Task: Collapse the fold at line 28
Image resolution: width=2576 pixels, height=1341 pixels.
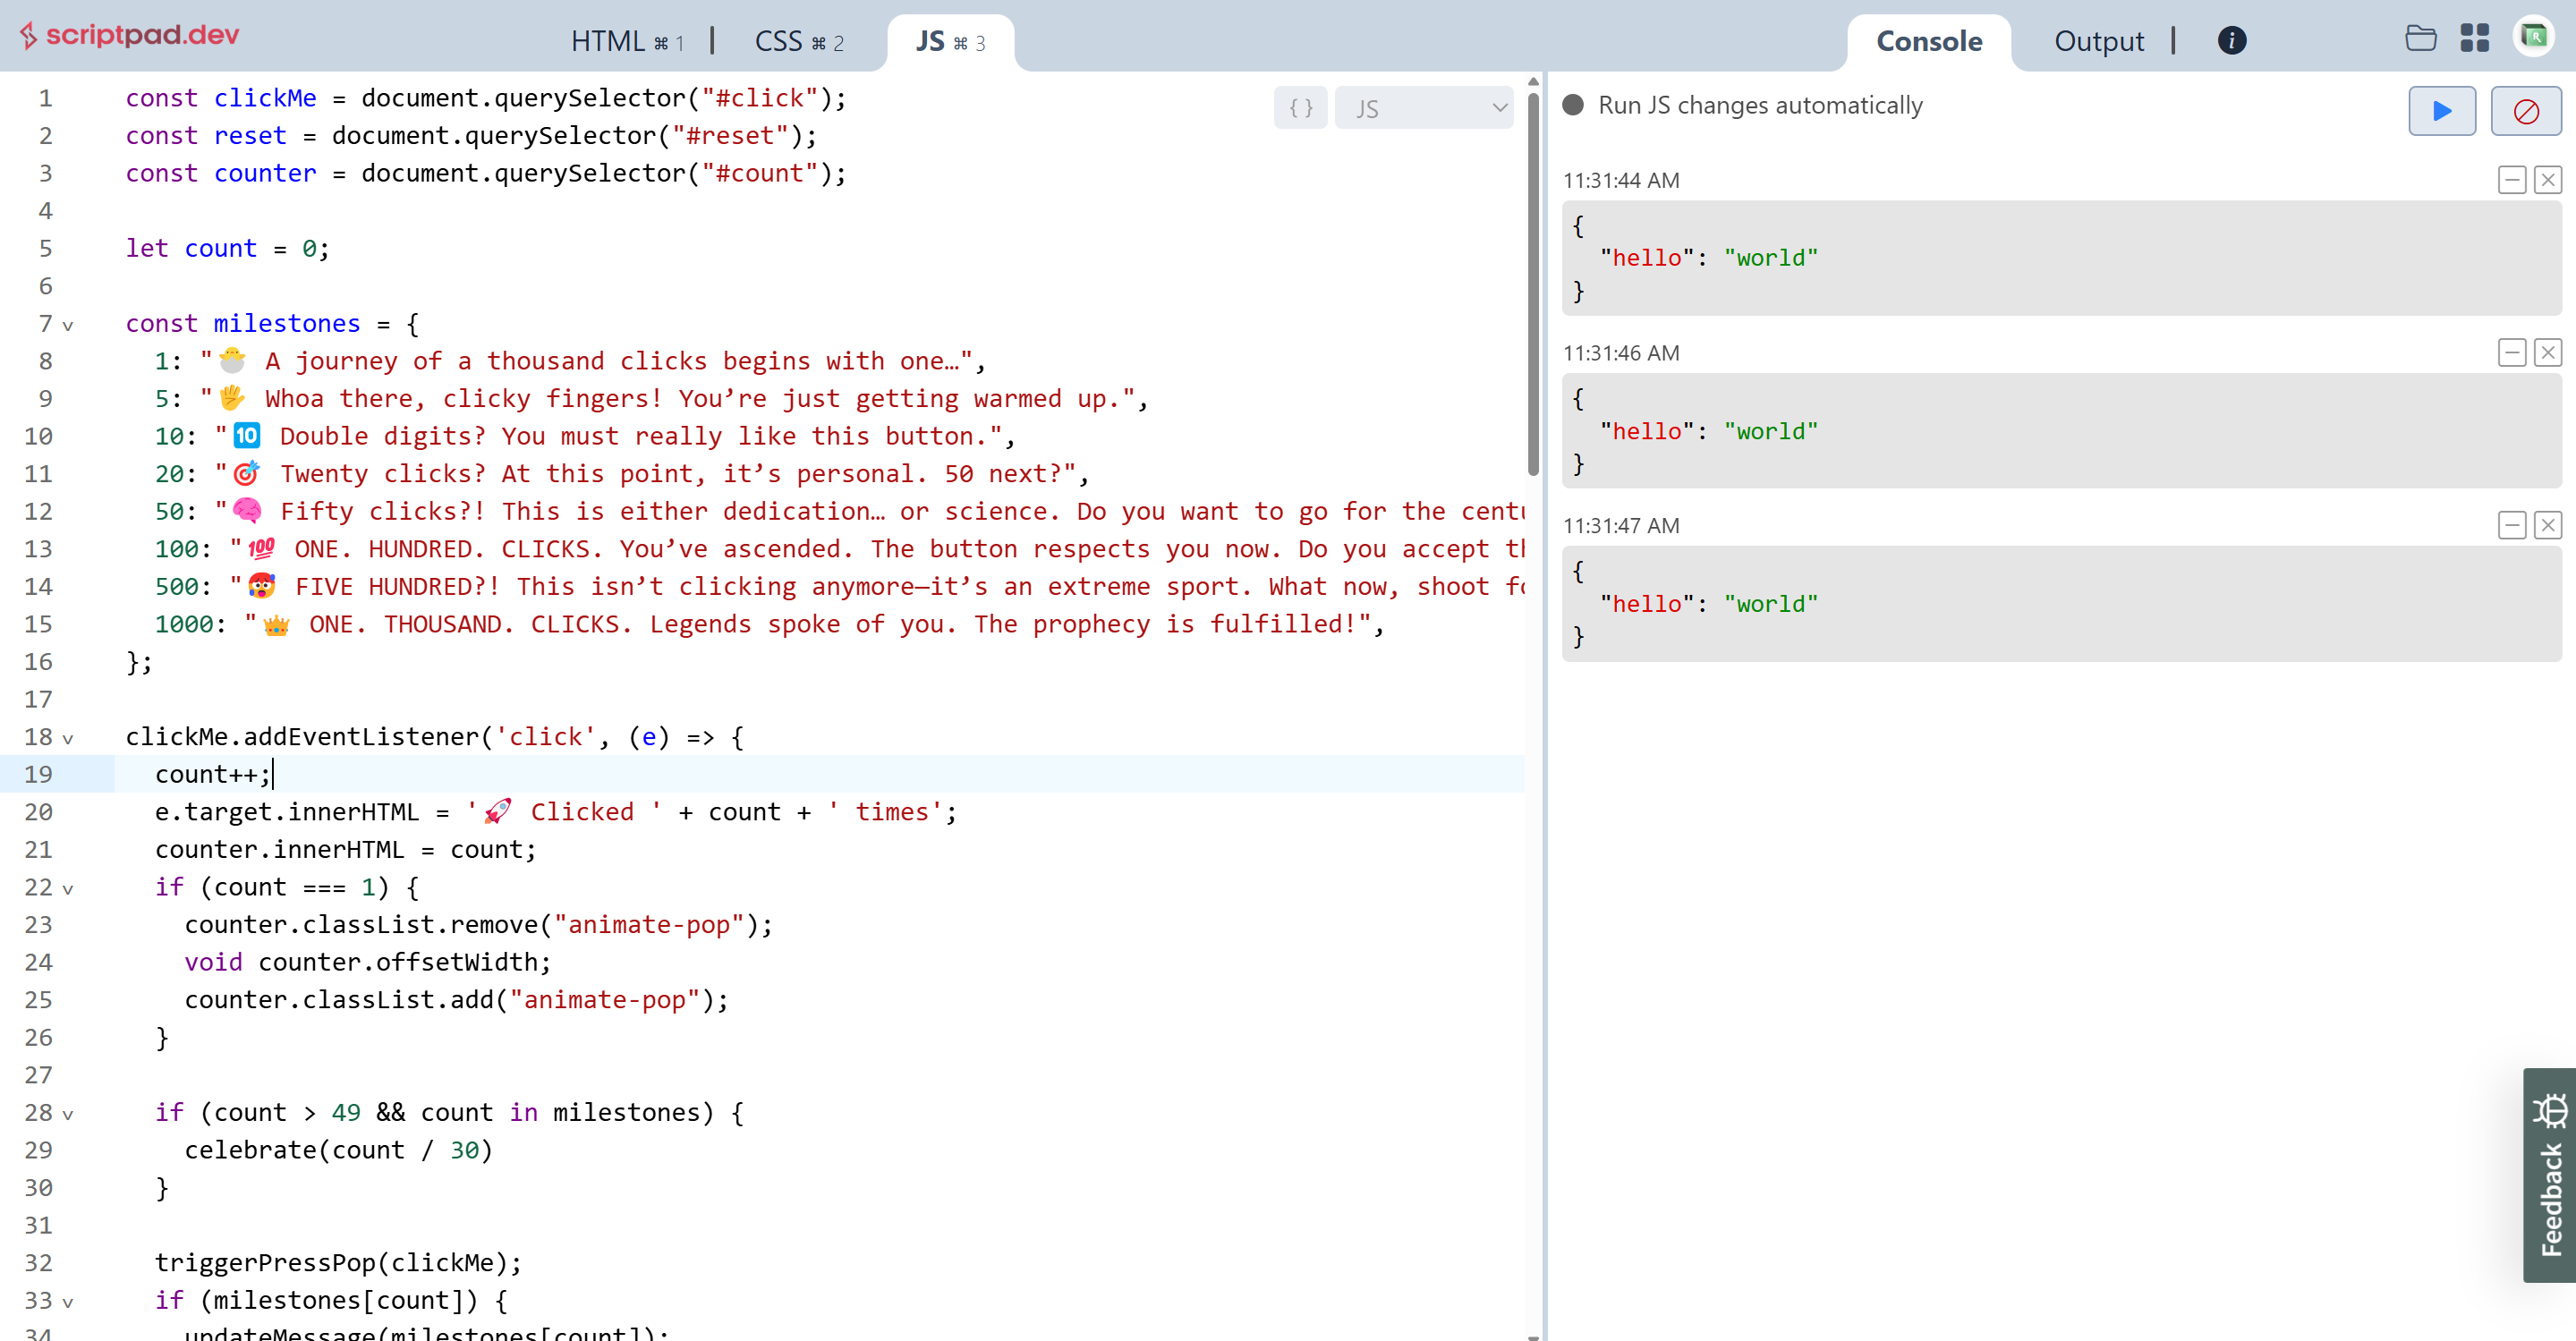Action: click(x=68, y=1114)
